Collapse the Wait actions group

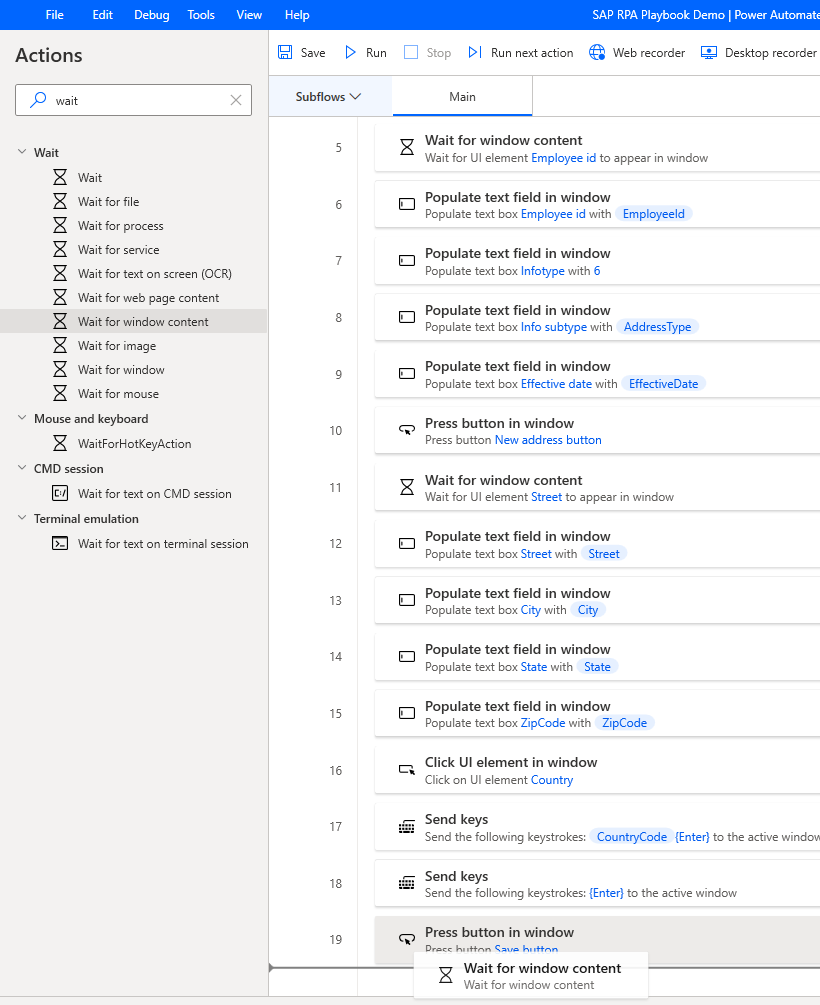click(x=22, y=152)
